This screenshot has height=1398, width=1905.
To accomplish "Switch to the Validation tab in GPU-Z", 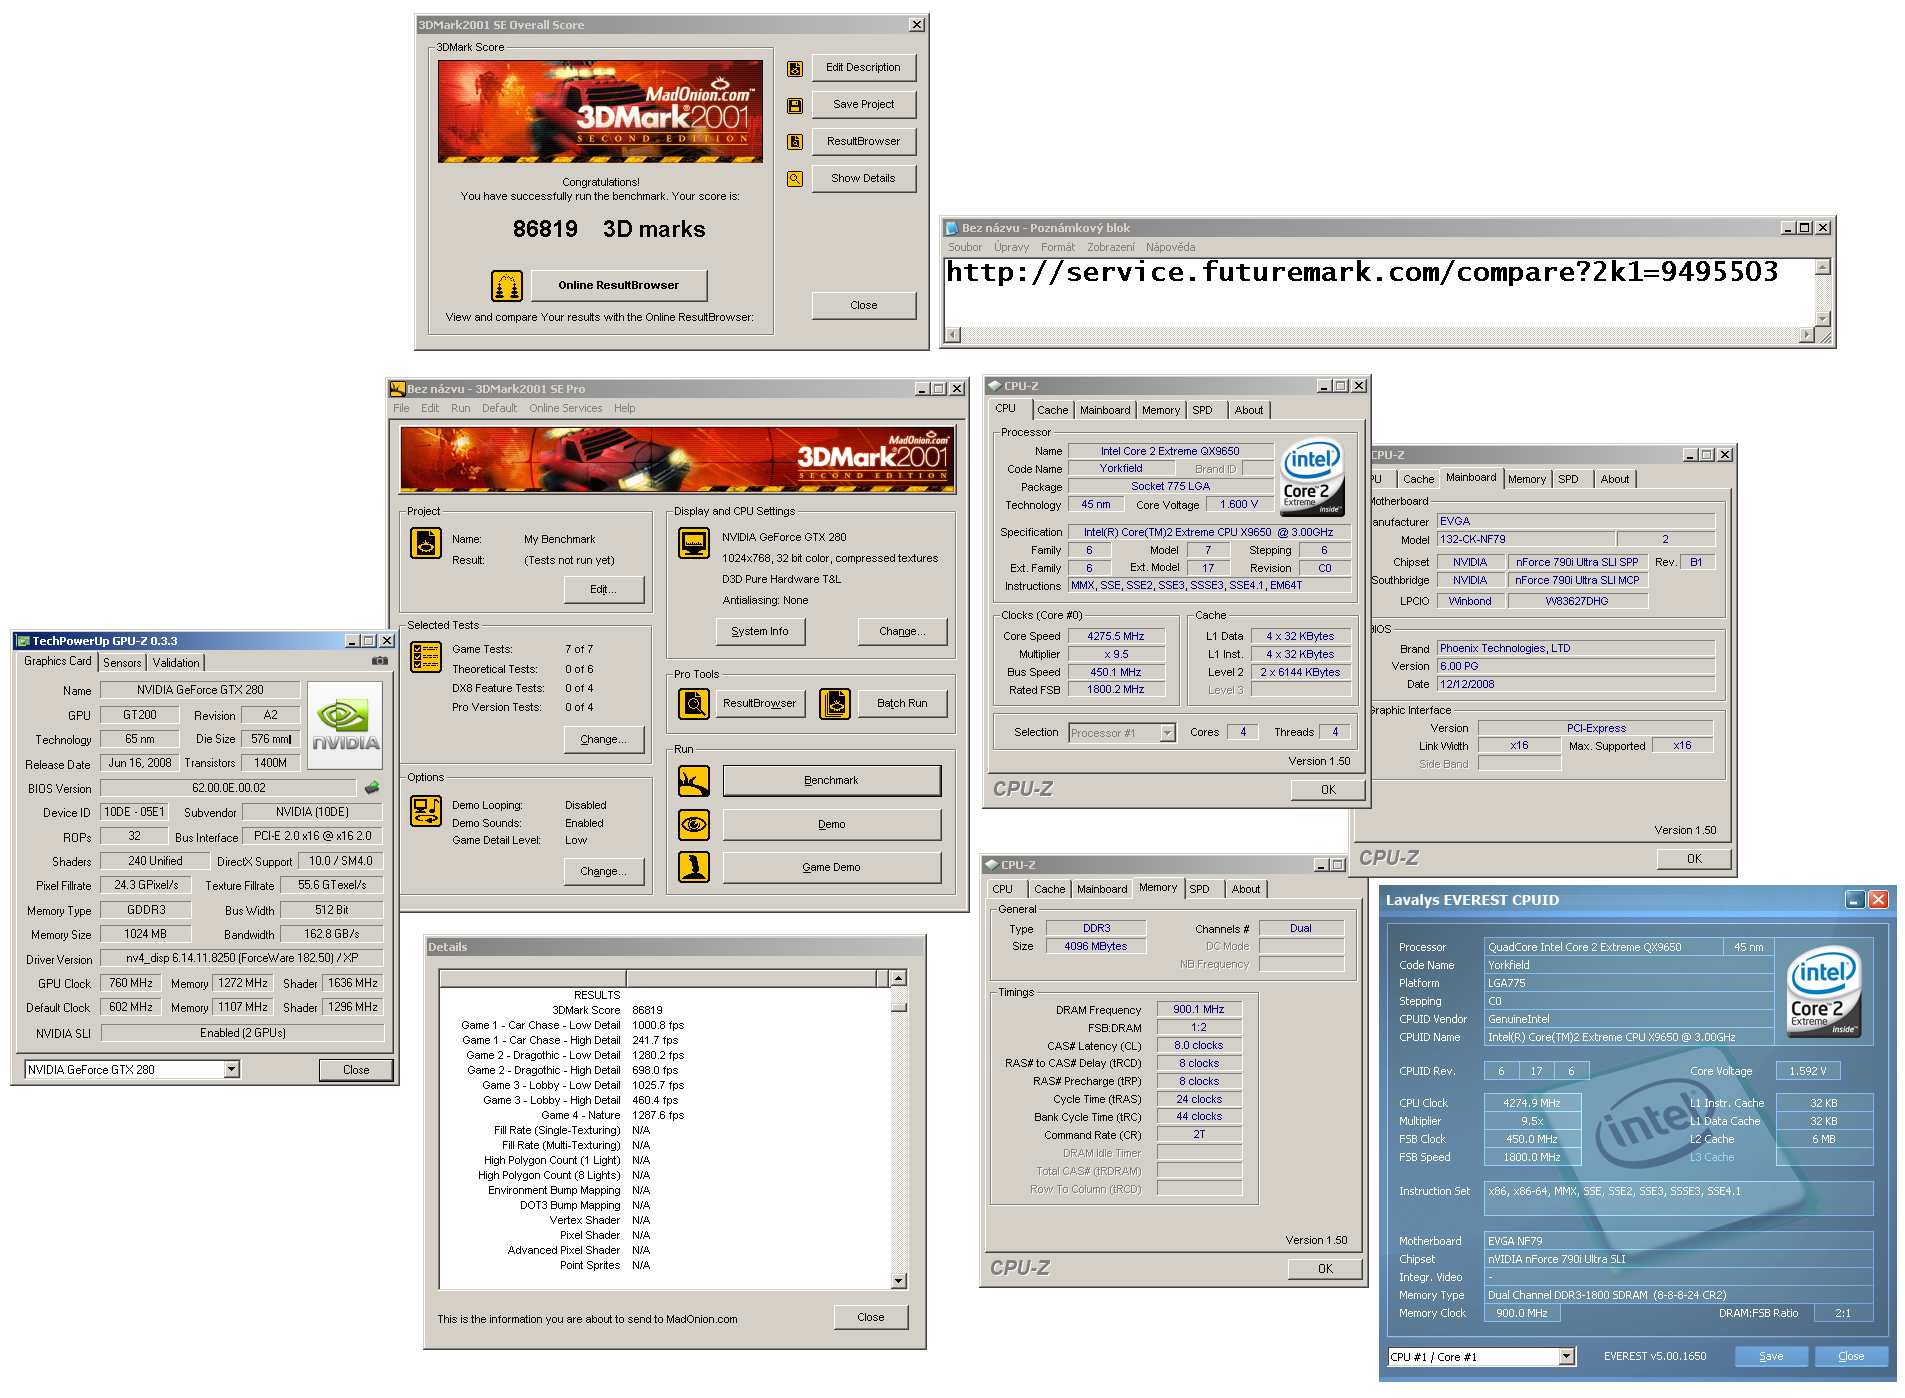I will pyautogui.click(x=176, y=663).
